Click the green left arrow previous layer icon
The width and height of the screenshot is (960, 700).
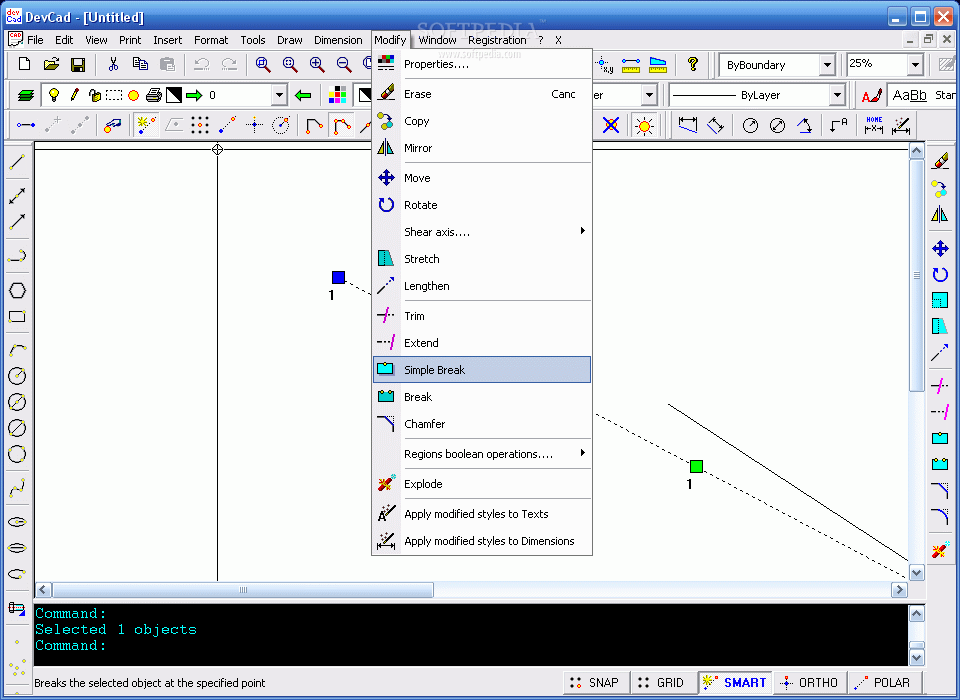click(303, 95)
